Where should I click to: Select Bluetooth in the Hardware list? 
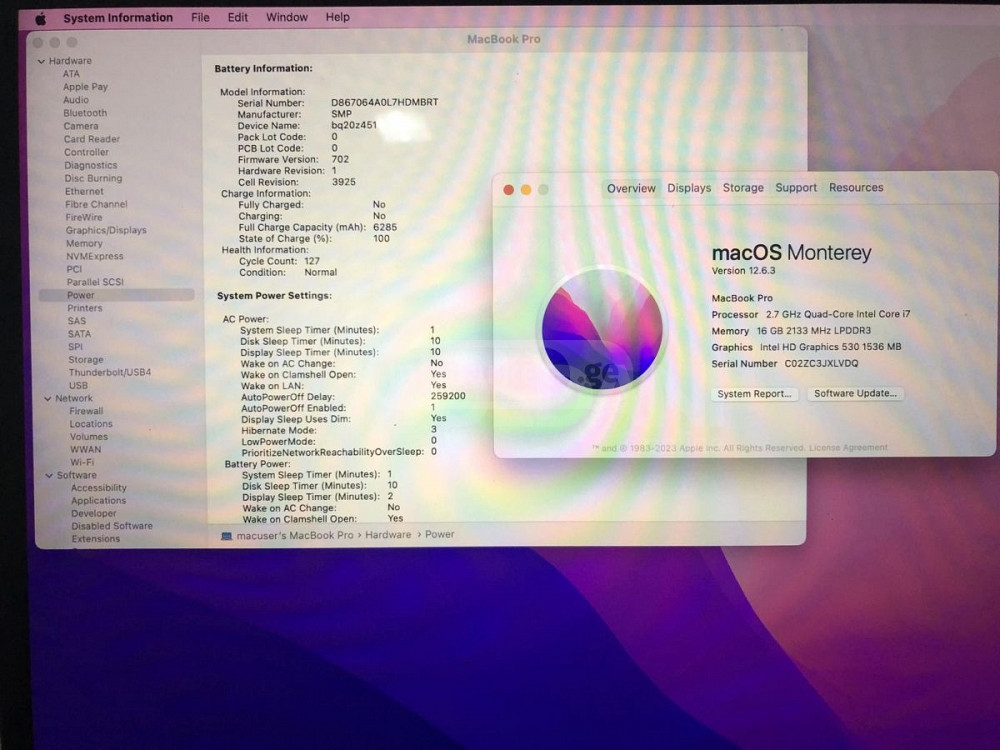(x=85, y=113)
